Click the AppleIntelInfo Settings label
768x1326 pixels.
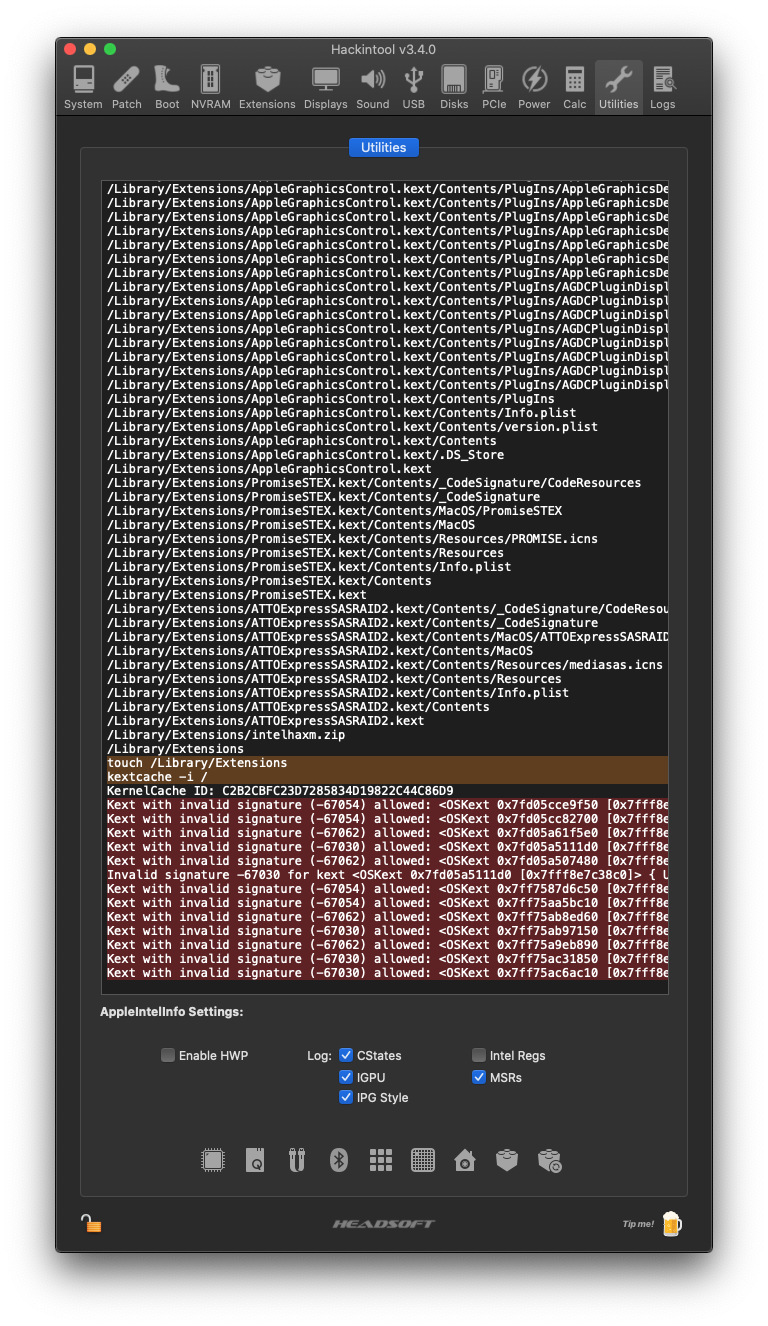pyautogui.click(x=171, y=1012)
